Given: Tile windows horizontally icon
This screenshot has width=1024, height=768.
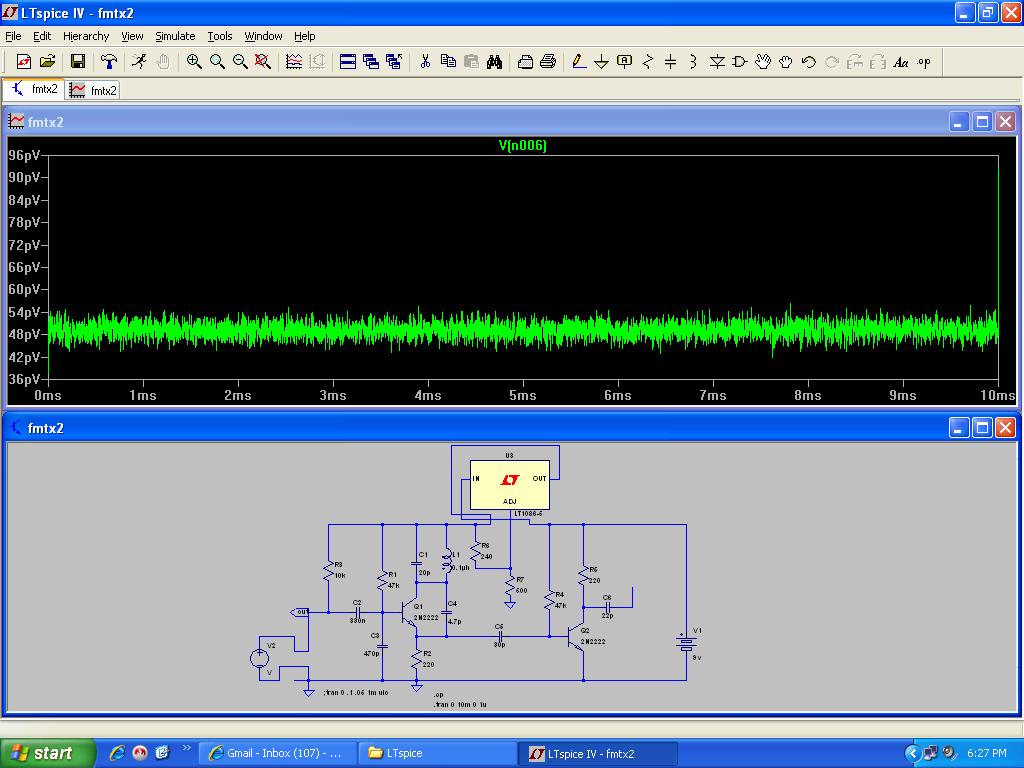Looking at the screenshot, I should [347, 61].
